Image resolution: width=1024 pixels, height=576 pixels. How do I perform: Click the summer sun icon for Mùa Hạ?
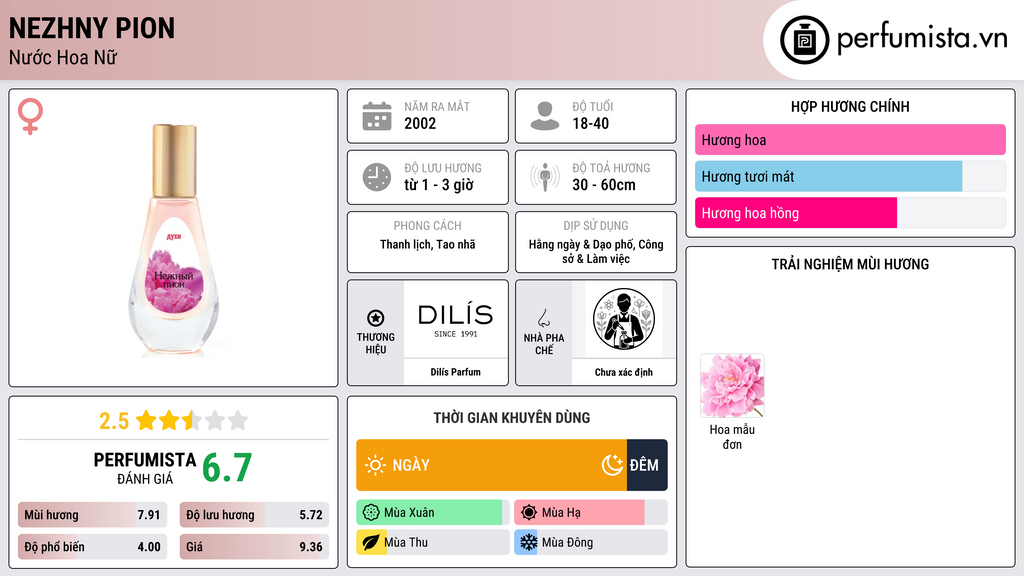(x=529, y=513)
